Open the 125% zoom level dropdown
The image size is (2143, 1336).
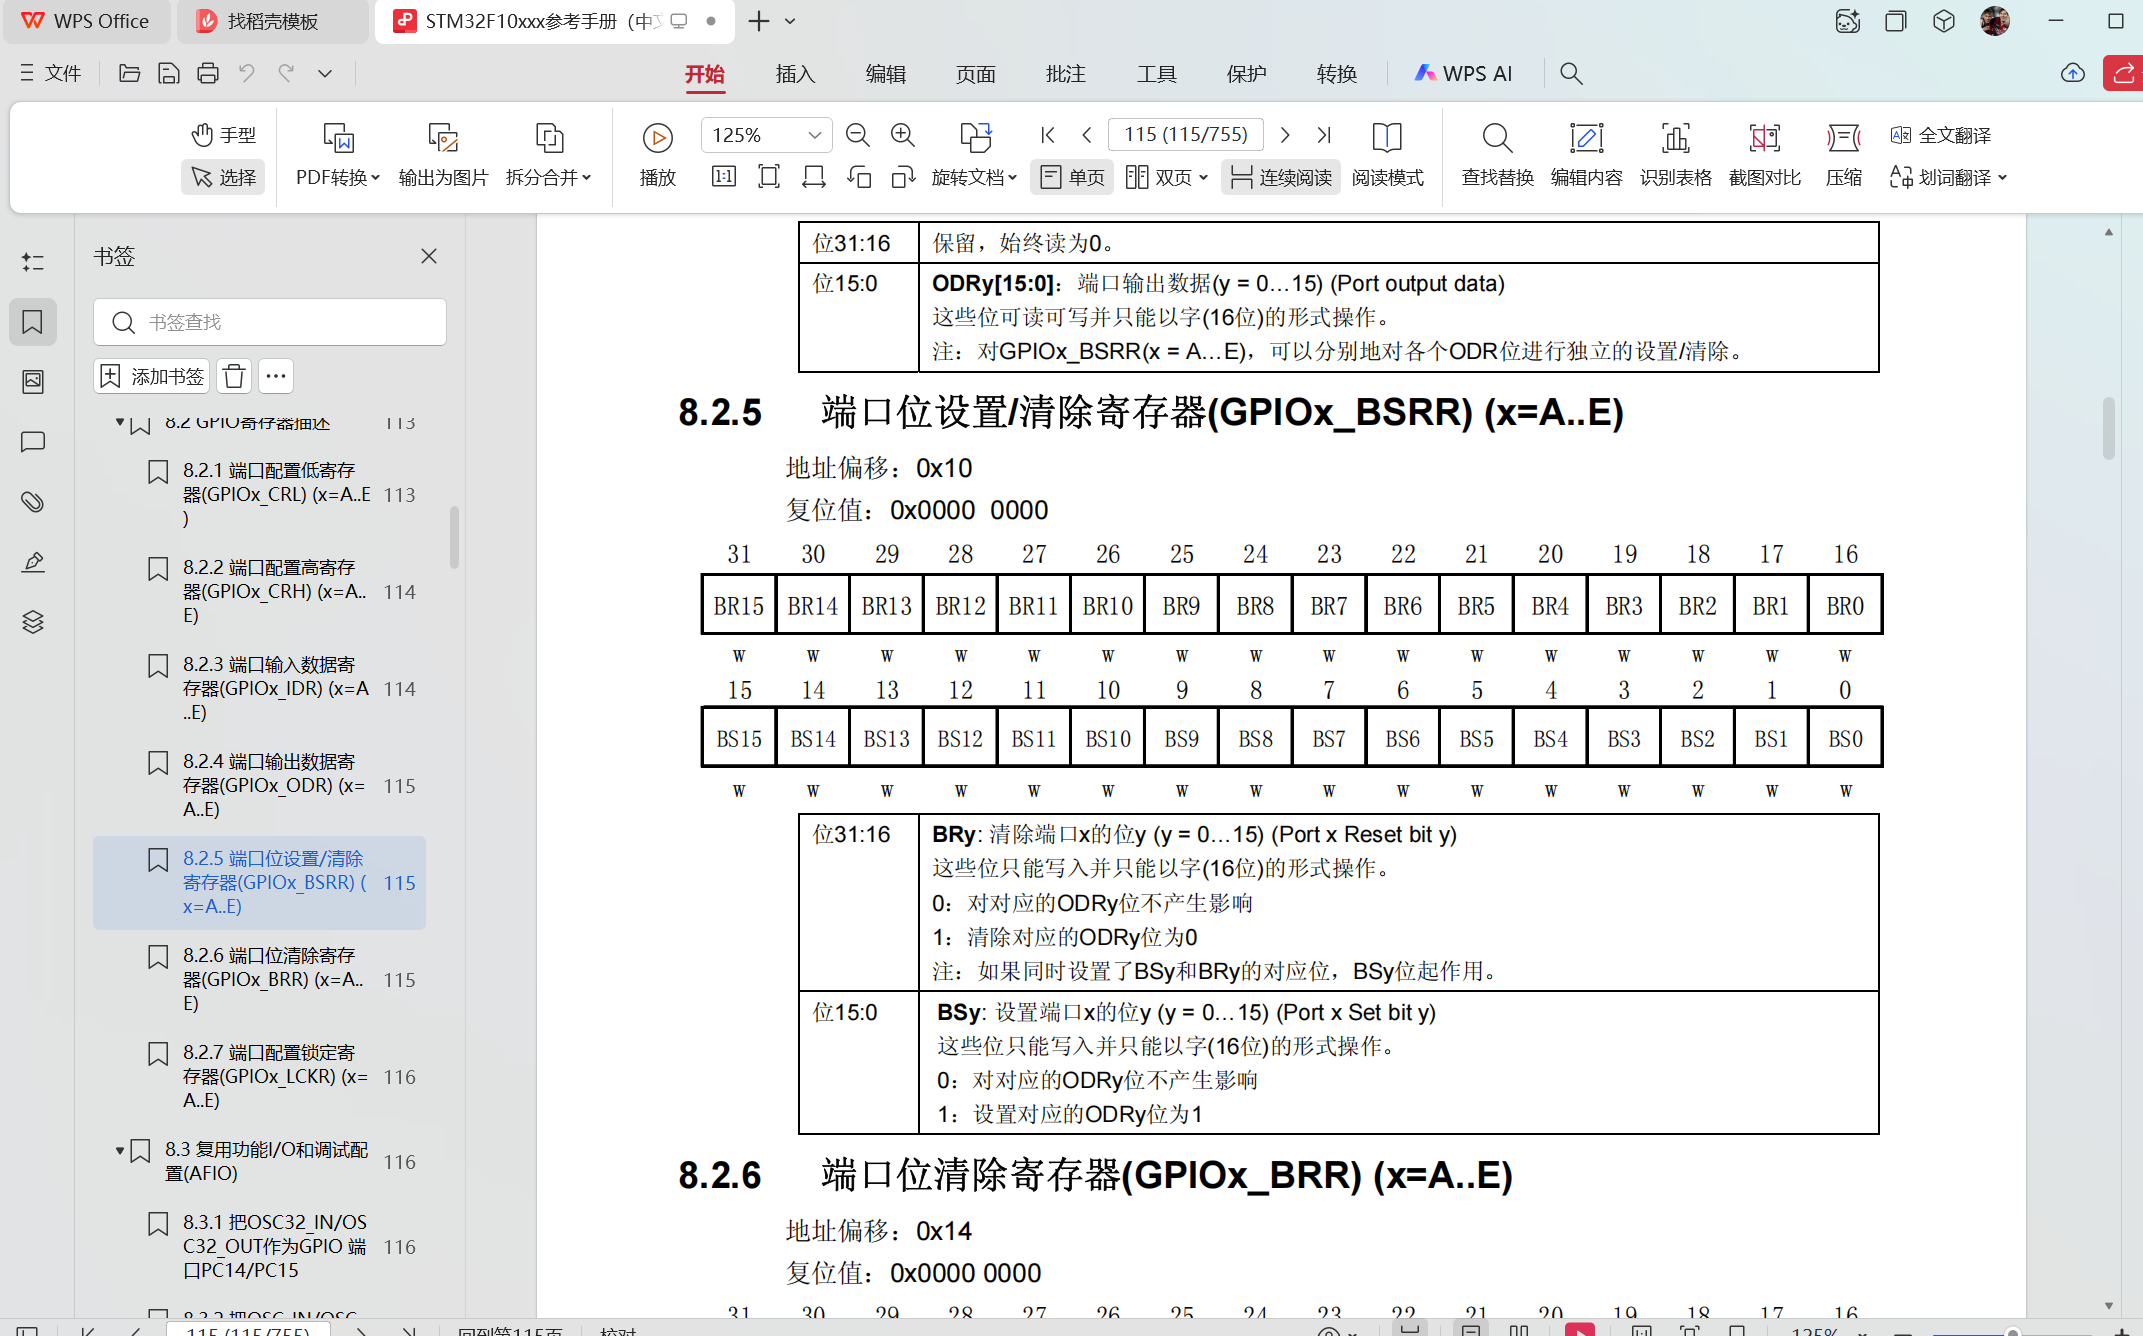814,135
